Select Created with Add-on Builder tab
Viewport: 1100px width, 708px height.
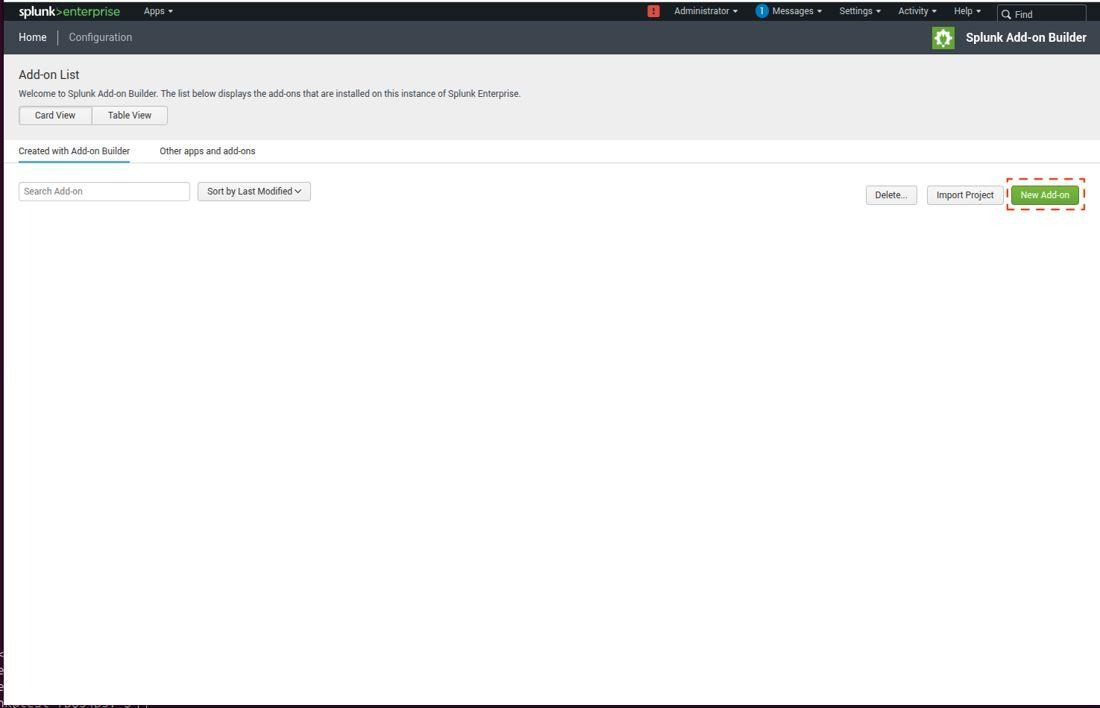coord(74,151)
